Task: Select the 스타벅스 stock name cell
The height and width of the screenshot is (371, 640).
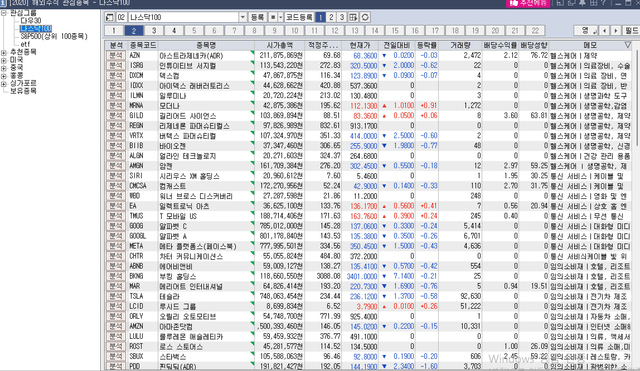Action: pos(206,357)
